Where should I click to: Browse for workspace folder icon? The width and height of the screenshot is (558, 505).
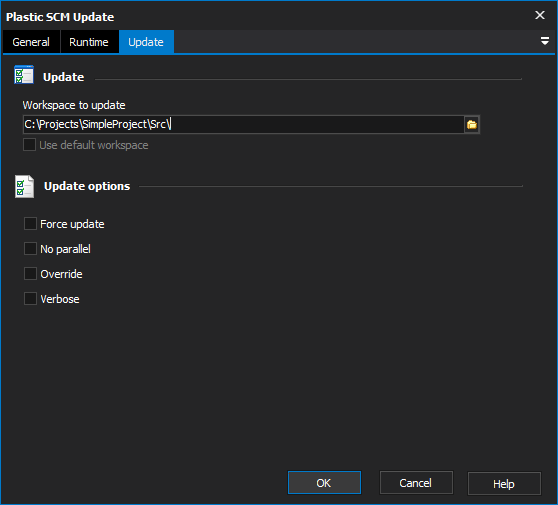pyautogui.click(x=472, y=125)
